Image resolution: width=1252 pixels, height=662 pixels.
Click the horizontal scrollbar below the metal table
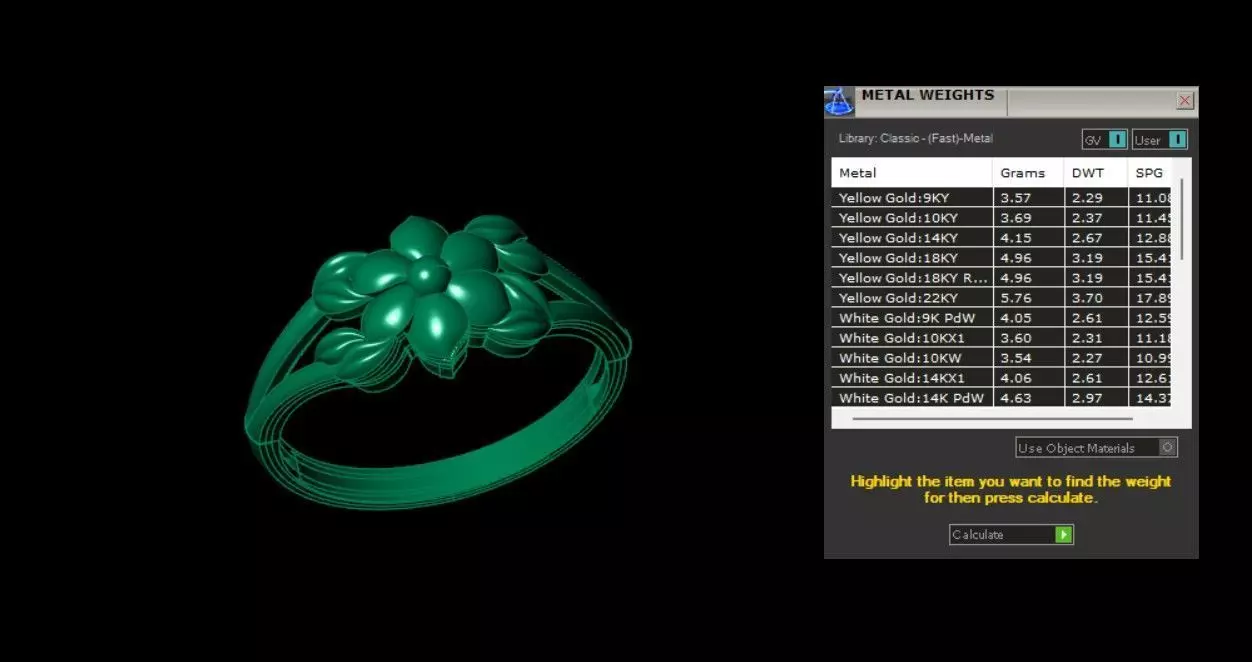[992, 419]
